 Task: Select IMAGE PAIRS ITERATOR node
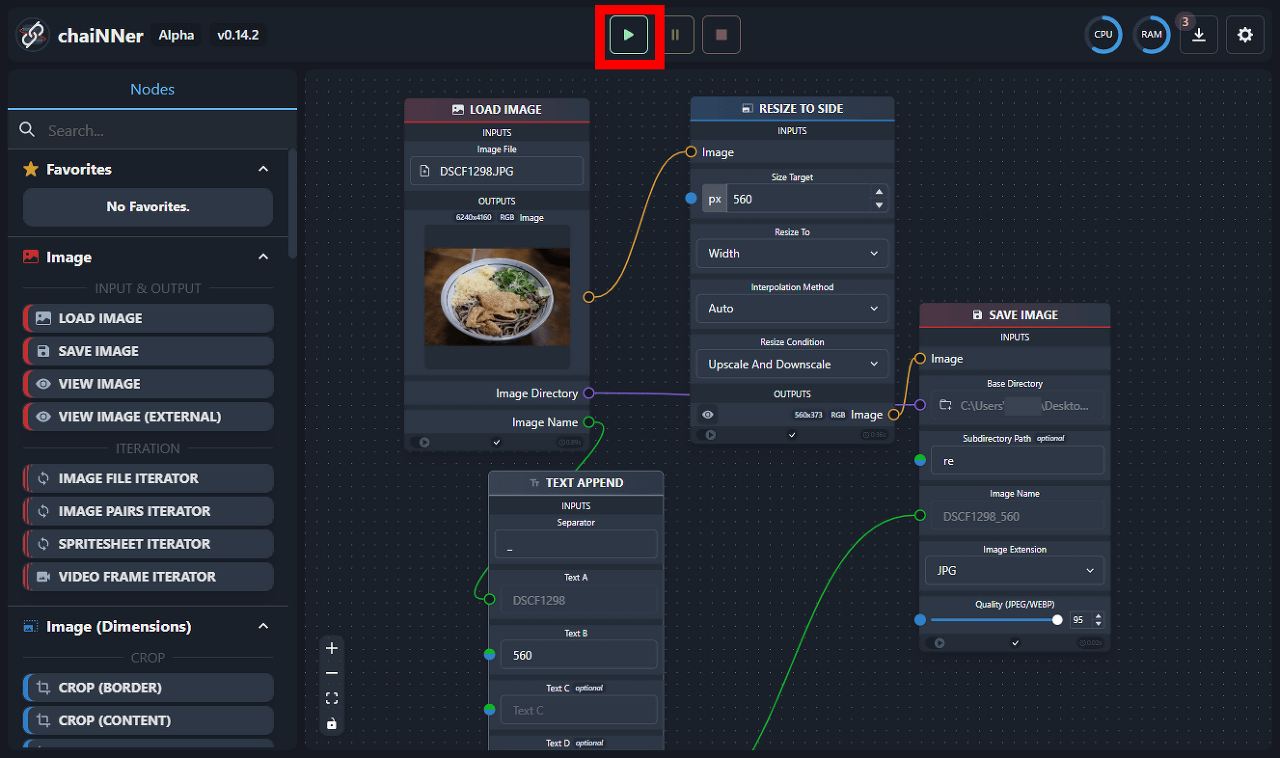(148, 511)
